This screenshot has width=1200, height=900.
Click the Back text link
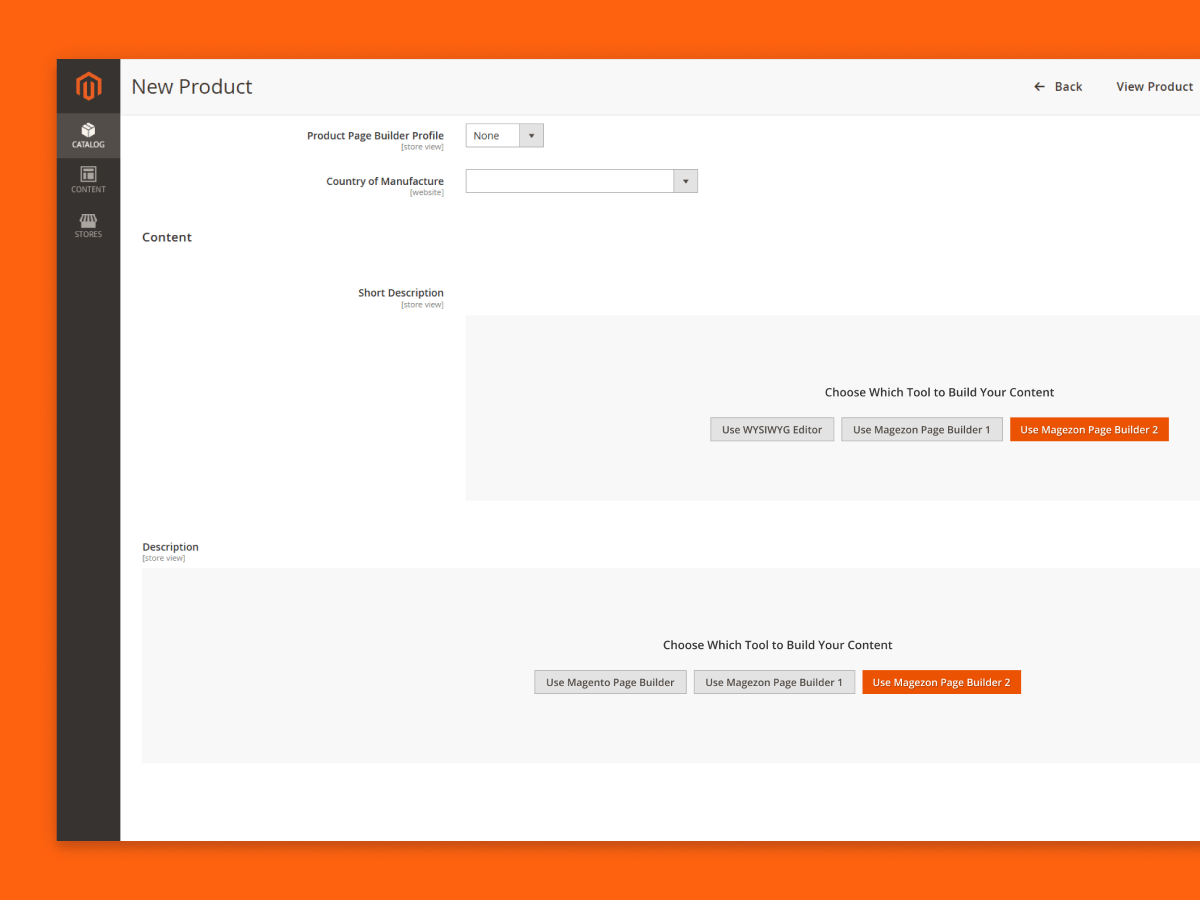click(1068, 87)
